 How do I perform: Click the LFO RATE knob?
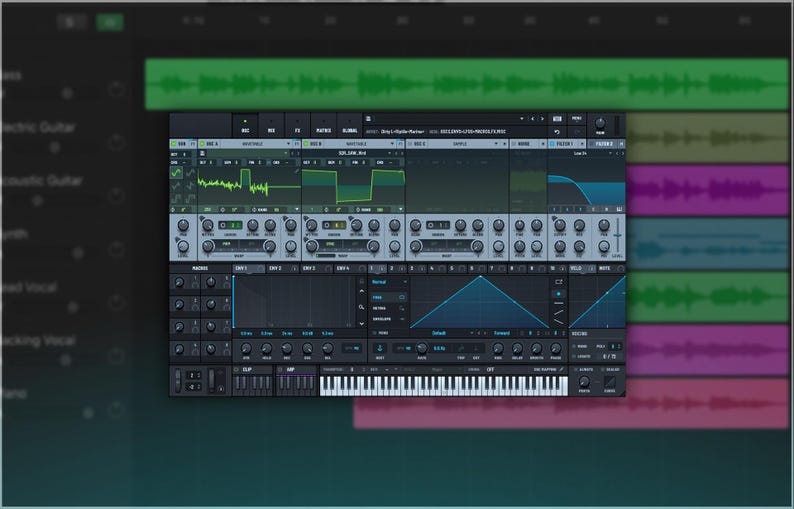click(x=421, y=348)
